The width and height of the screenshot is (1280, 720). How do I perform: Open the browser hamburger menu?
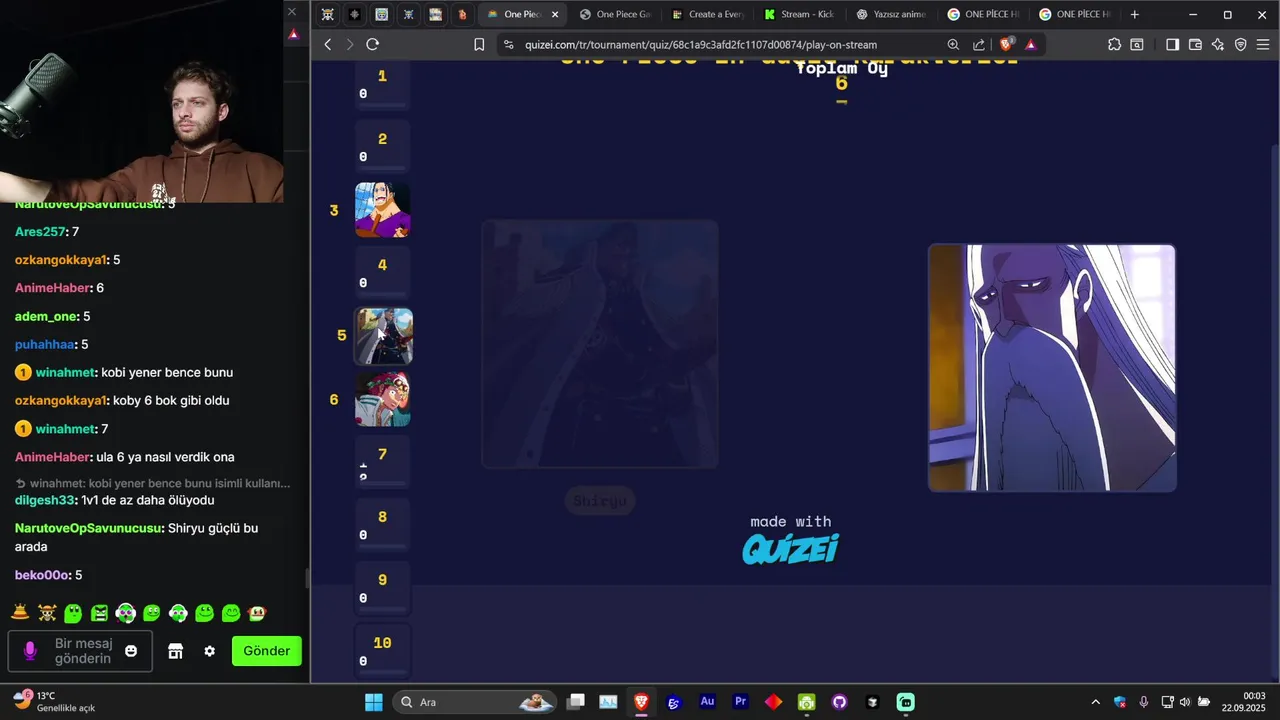[1263, 44]
